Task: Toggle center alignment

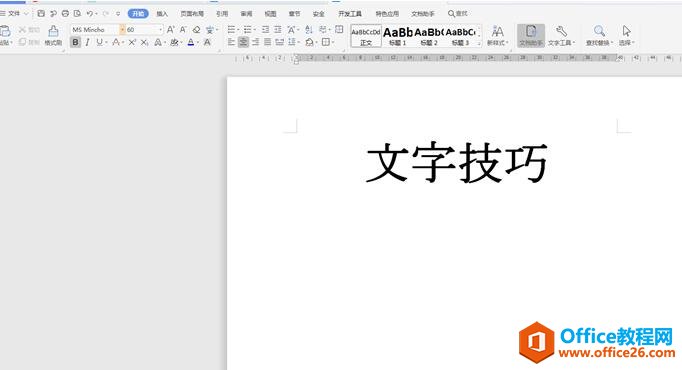Action: point(243,42)
